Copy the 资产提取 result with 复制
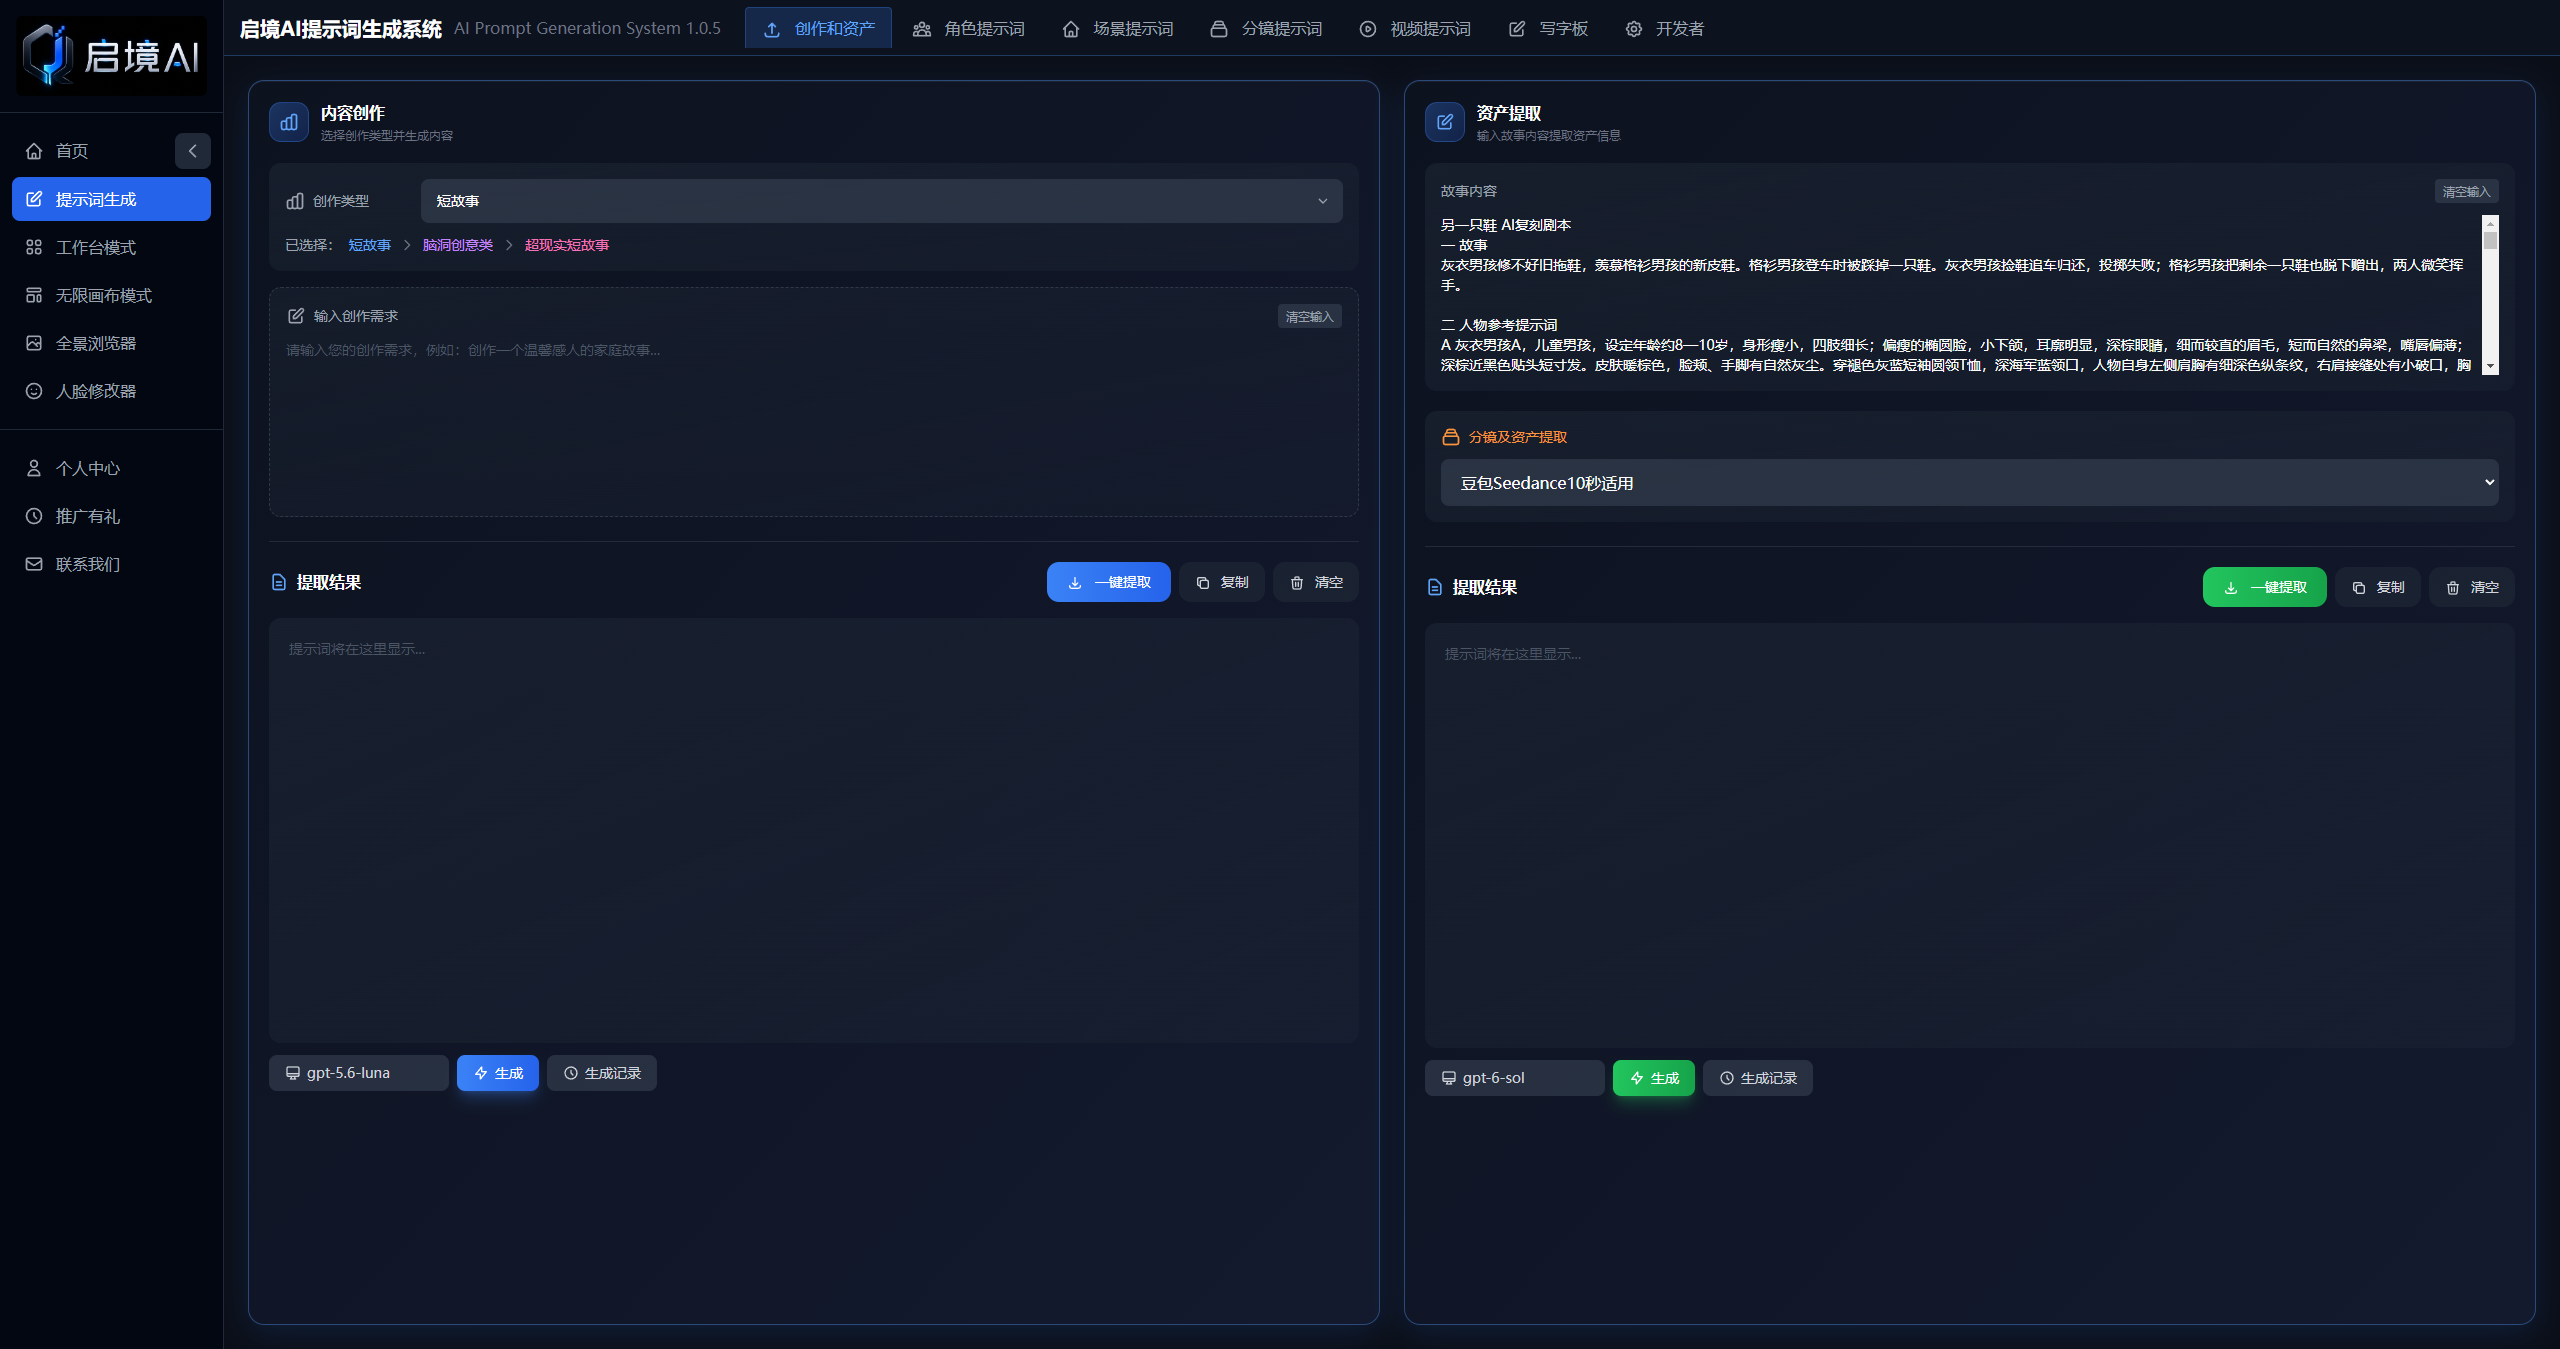 coord(2378,587)
